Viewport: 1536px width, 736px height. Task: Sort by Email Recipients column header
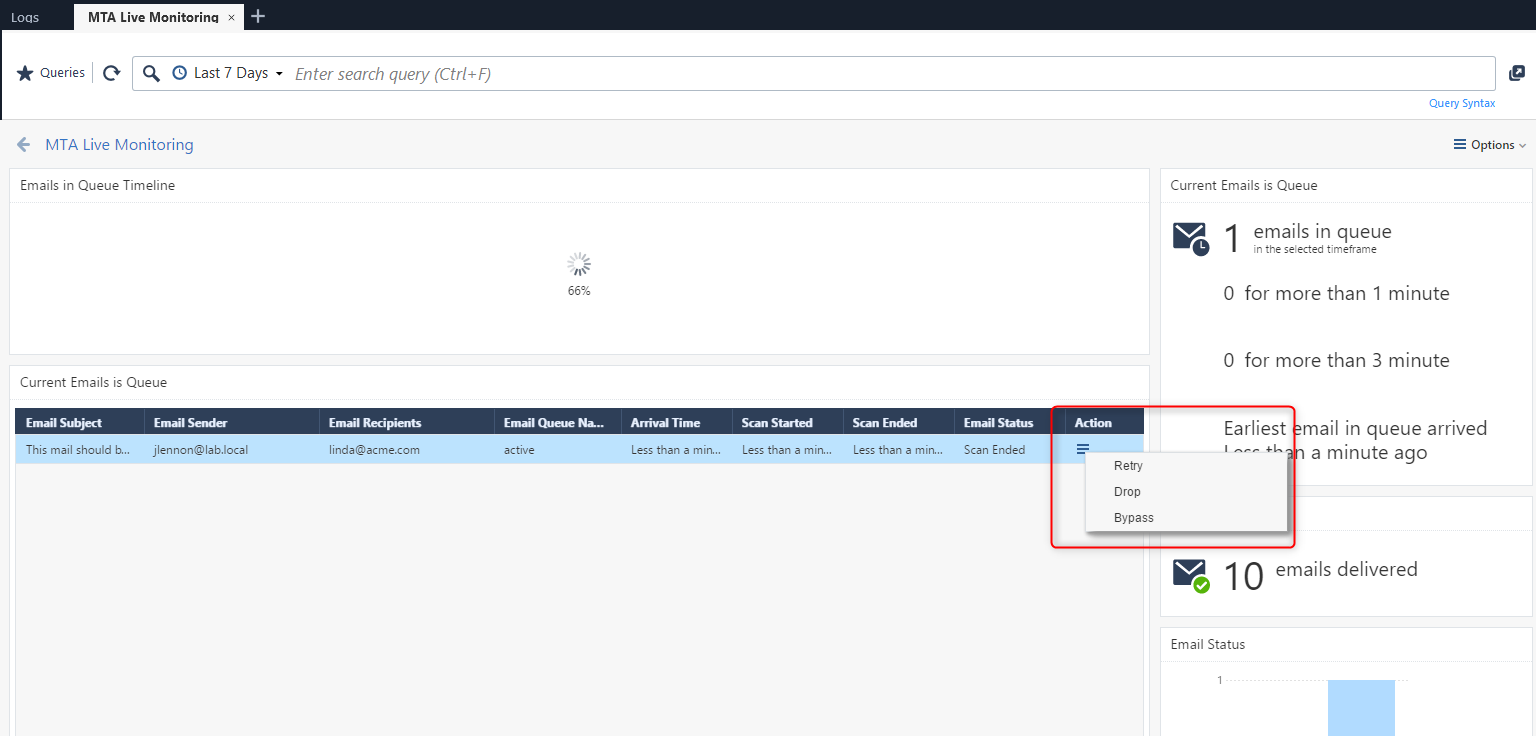coord(407,422)
